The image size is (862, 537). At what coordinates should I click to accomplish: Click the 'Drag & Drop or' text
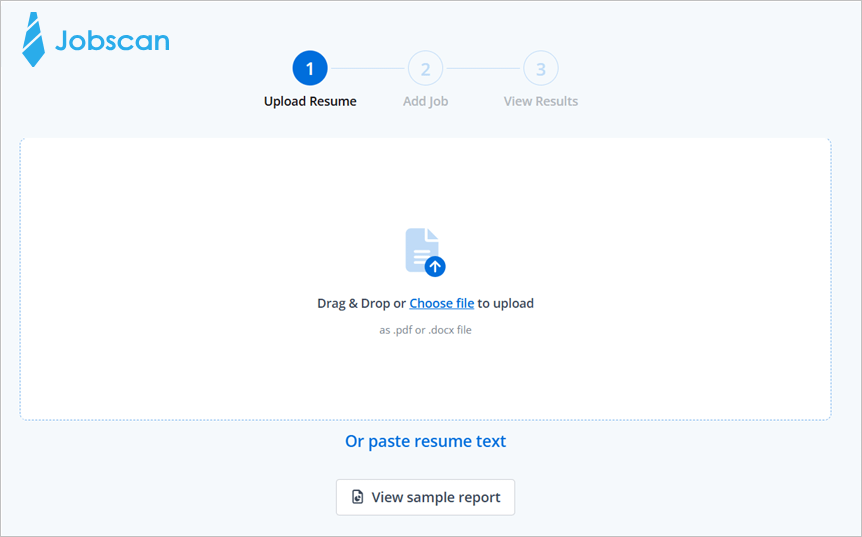(361, 303)
